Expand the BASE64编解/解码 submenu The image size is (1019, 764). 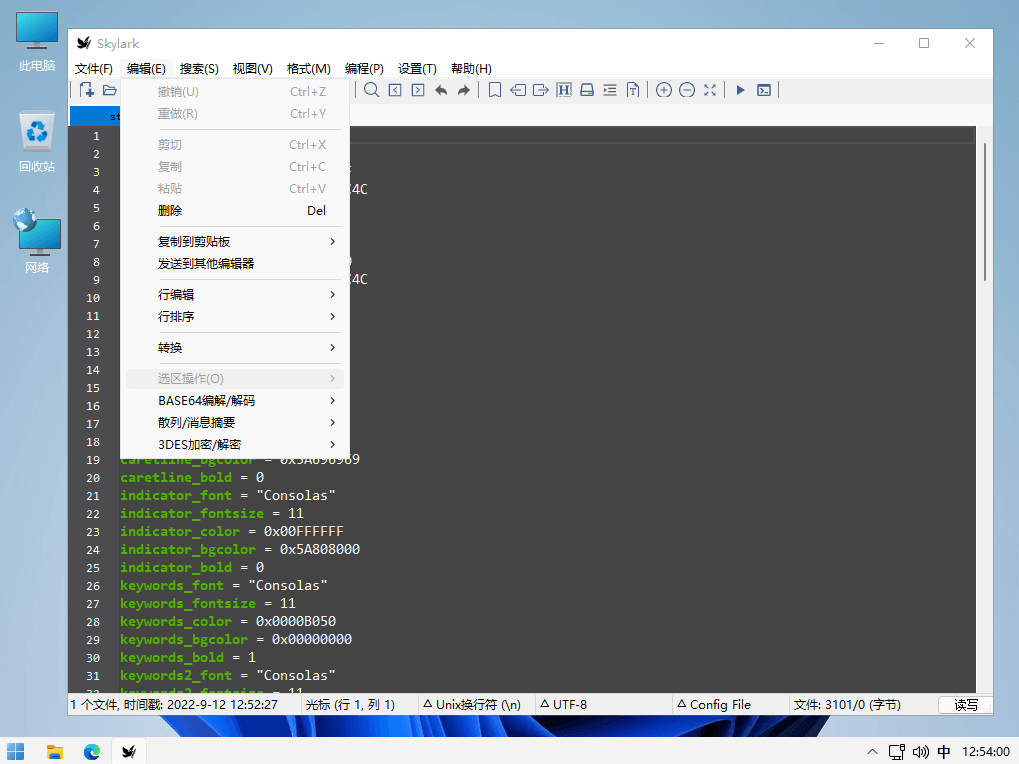tap(235, 400)
